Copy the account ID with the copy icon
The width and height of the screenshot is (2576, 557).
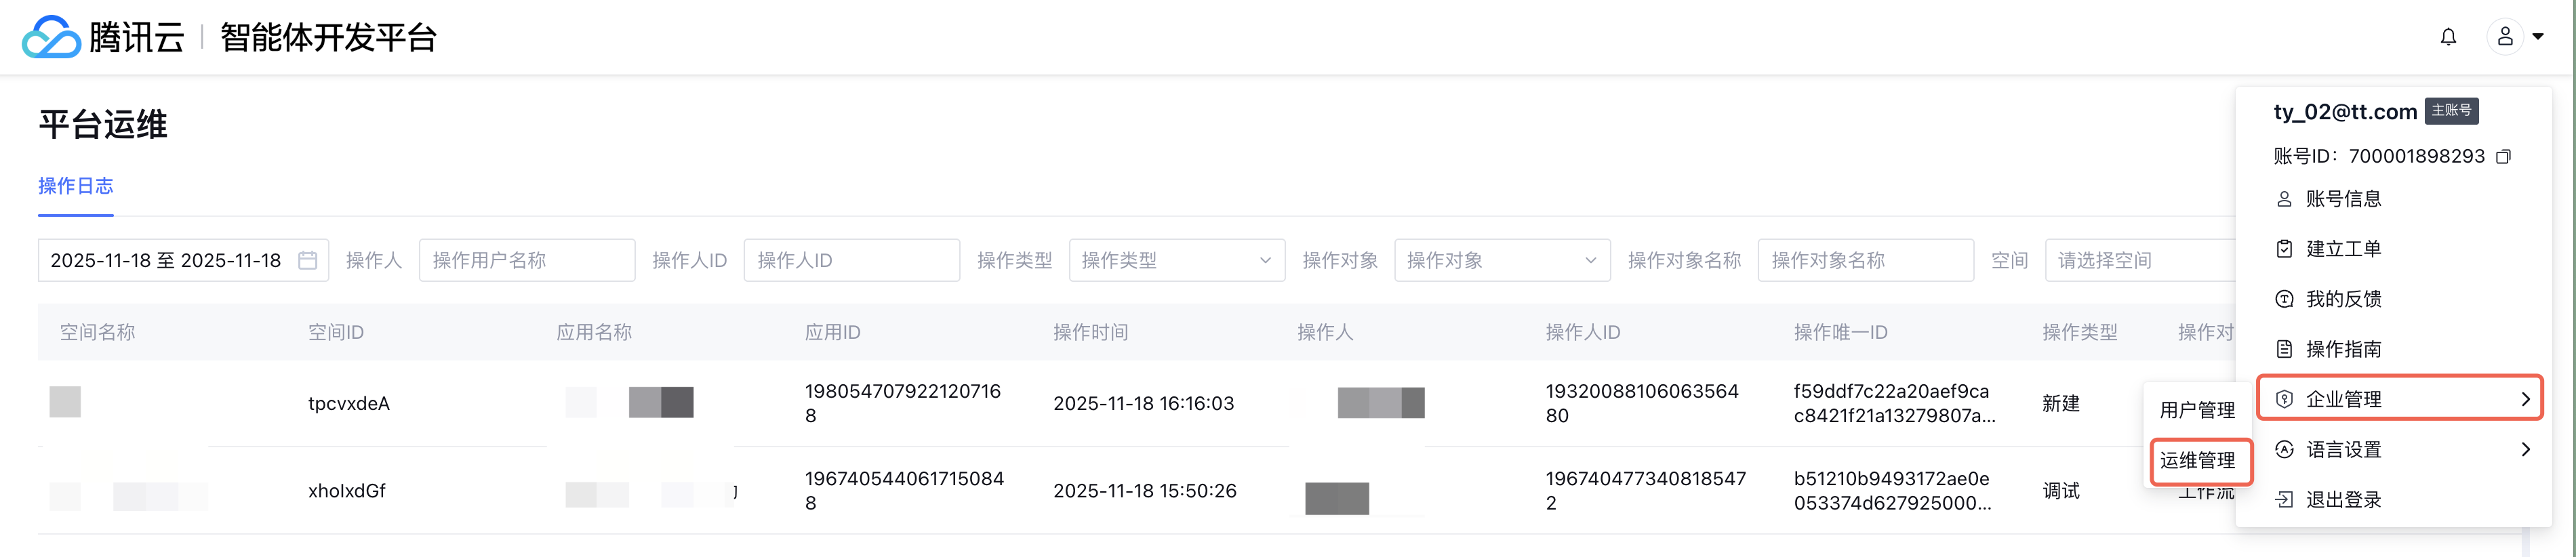[2503, 157]
